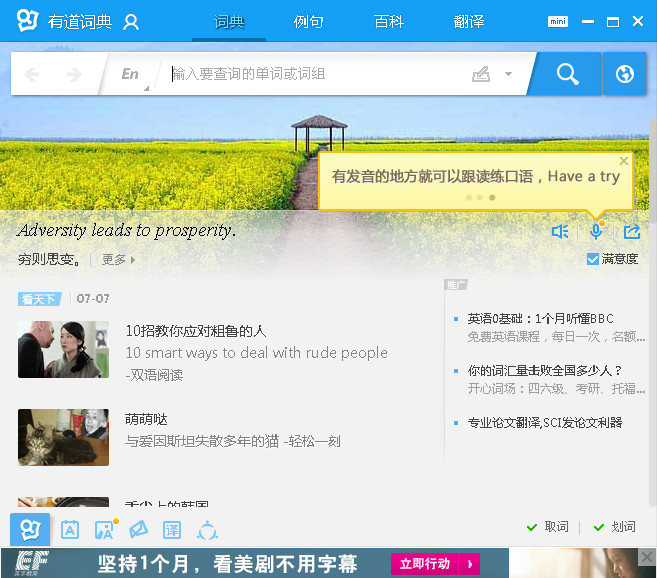Image resolution: width=657 pixels, height=578 pixels.
Task: Expand 更多 next to the daily sentence
Action: [118, 260]
